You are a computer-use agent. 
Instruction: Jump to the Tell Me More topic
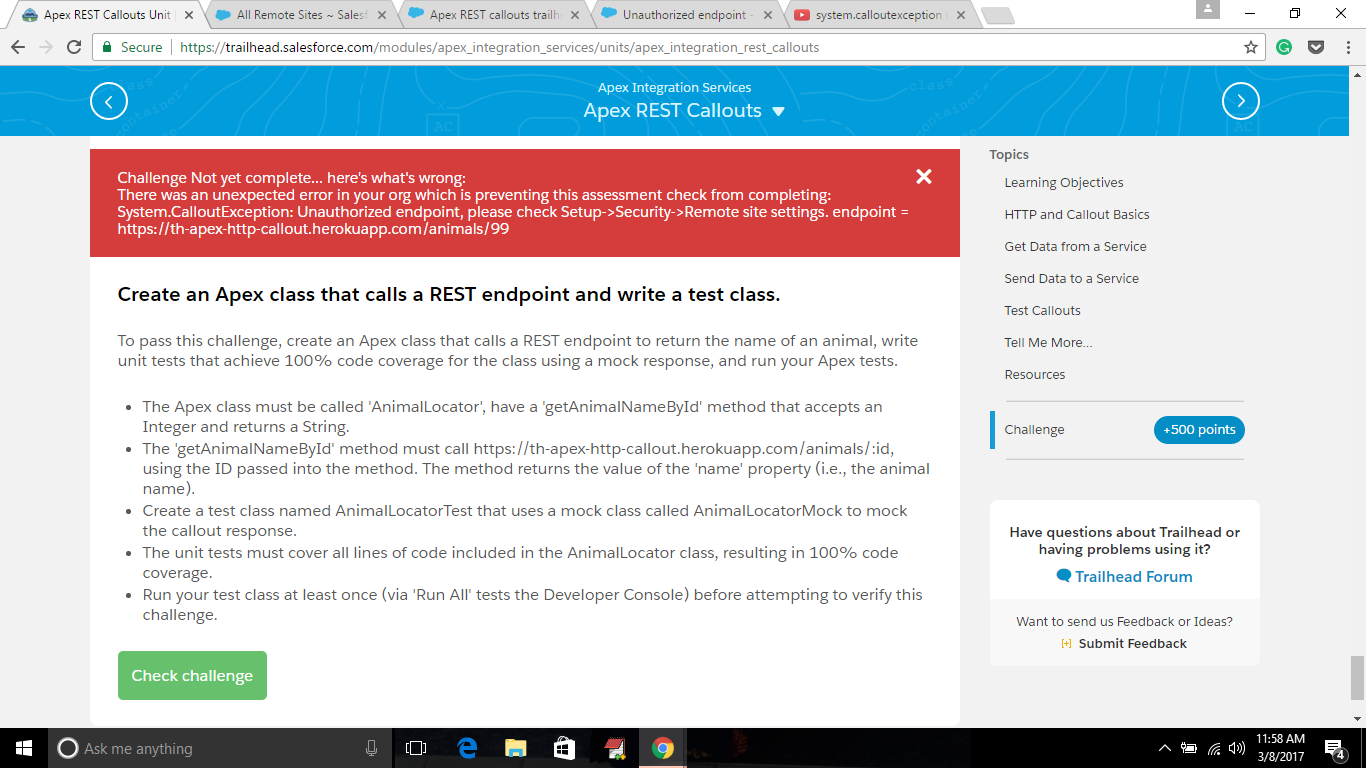pyautogui.click(x=1049, y=343)
